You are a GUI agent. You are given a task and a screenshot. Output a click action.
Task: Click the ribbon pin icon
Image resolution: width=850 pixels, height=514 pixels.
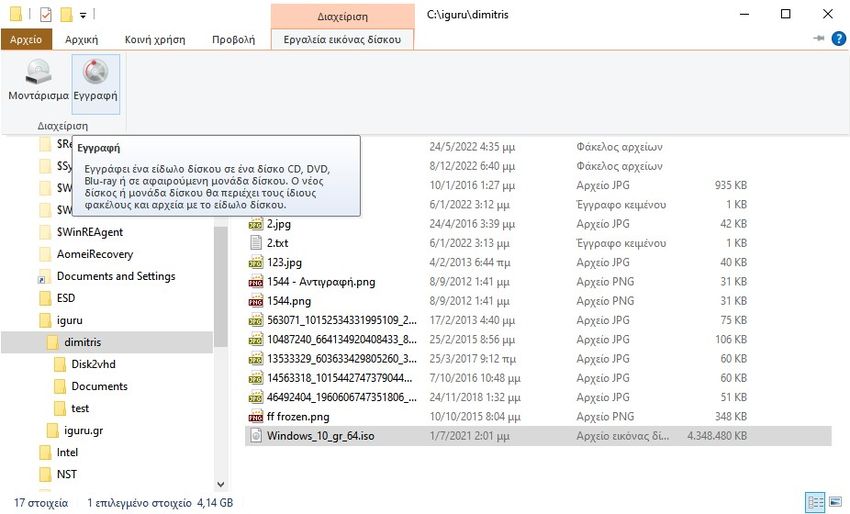[819, 38]
